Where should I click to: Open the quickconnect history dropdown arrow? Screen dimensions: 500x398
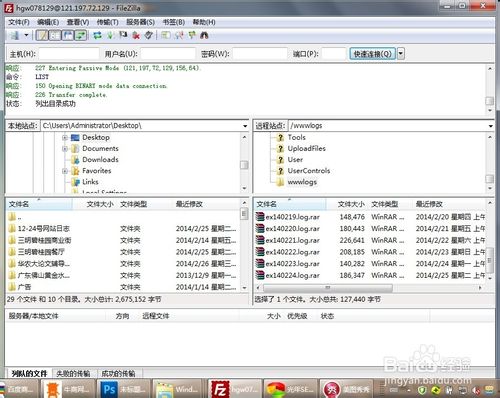pos(401,54)
